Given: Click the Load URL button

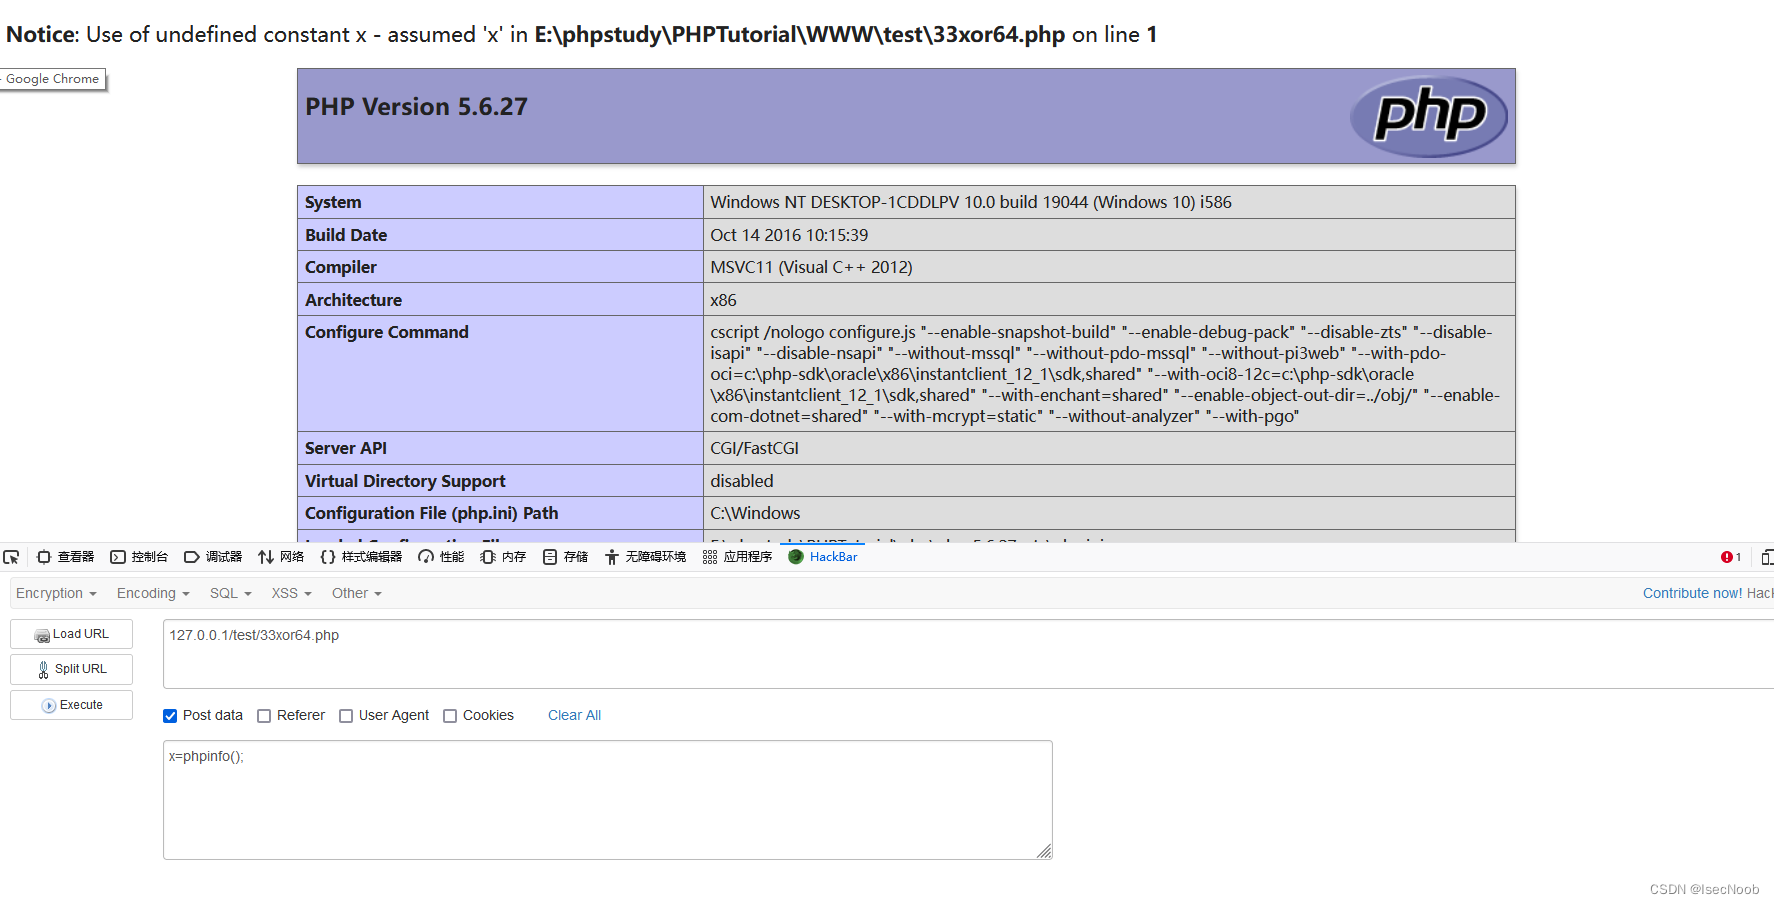Looking at the screenshot, I should (x=71, y=634).
